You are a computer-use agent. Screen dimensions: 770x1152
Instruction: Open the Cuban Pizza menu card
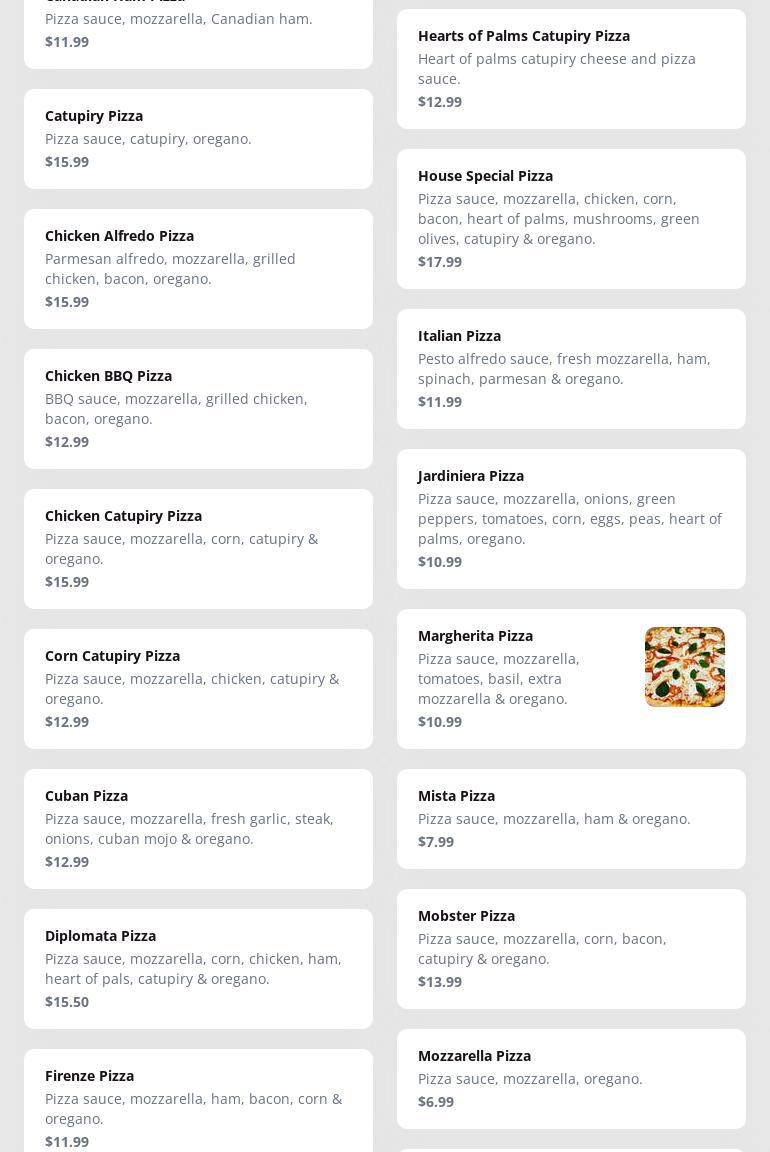[x=198, y=829]
